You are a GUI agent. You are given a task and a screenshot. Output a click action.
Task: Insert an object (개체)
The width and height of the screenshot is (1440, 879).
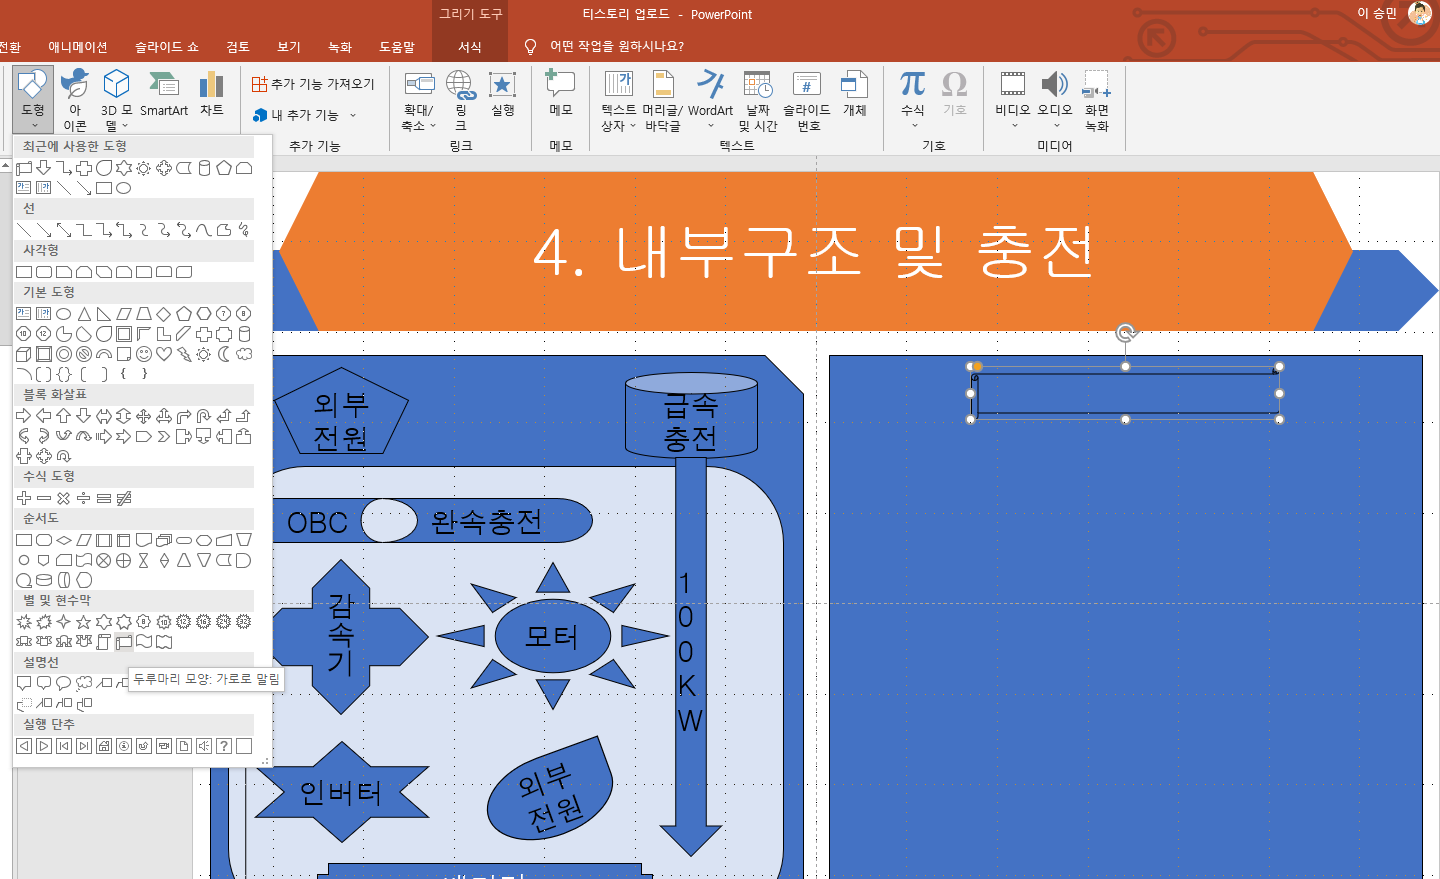(855, 95)
